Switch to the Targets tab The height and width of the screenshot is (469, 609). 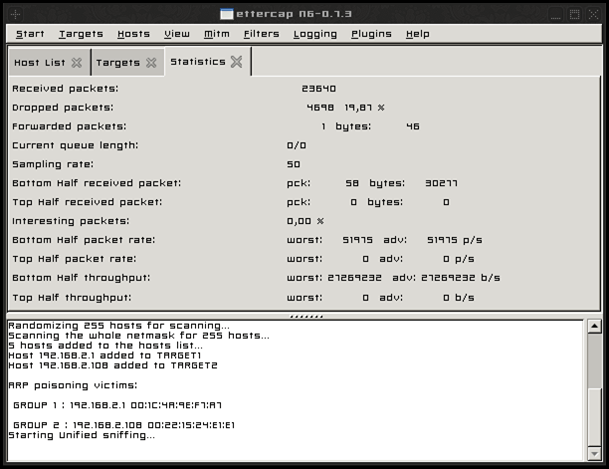click(x=118, y=63)
